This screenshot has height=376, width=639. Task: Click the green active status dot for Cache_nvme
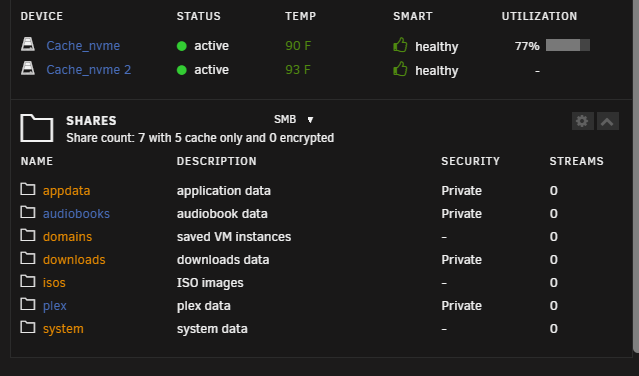click(182, 46)
